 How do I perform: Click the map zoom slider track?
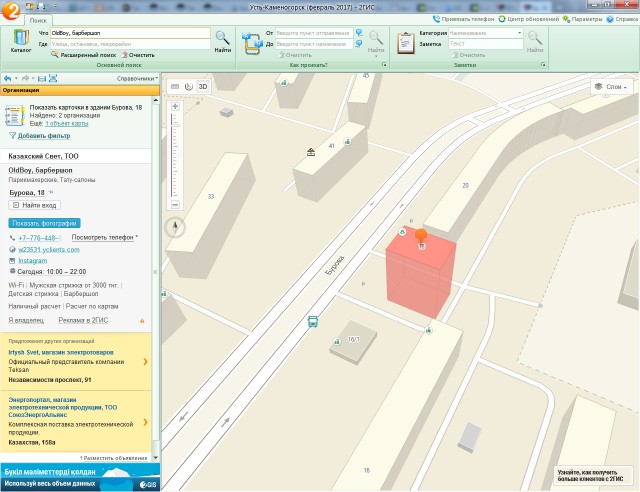(175, 155)
